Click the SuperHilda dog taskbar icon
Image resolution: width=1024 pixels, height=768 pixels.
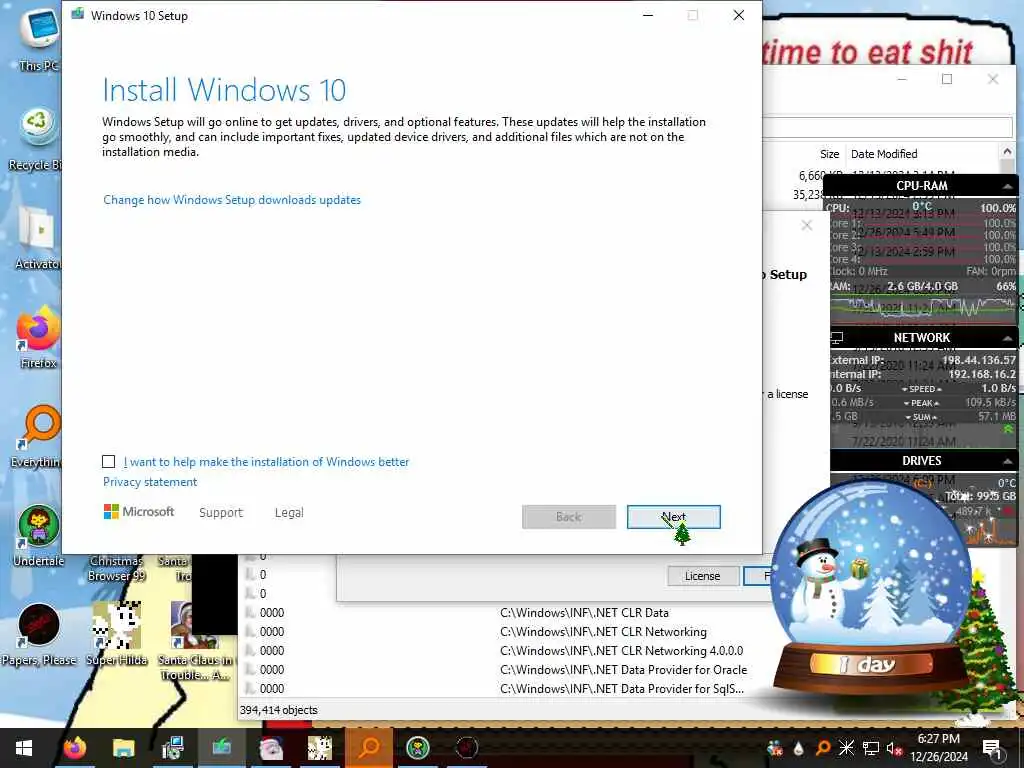click(319, 748)
